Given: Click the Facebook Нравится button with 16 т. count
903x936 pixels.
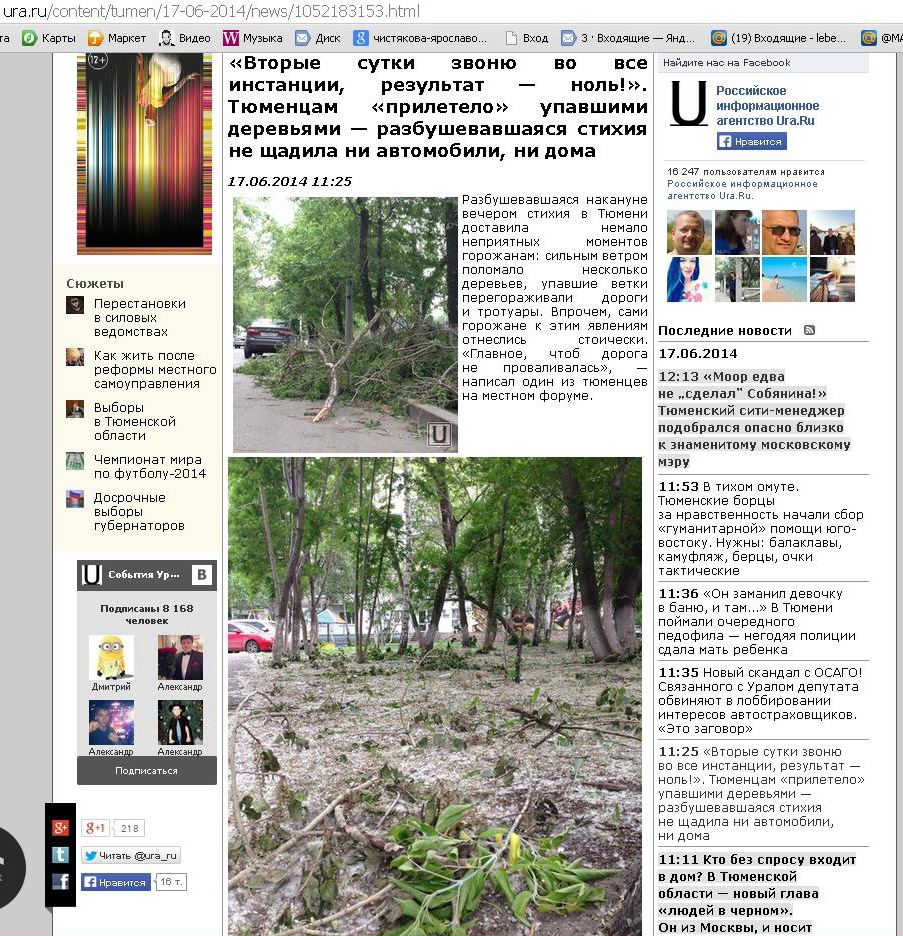Looking at the screenshot, I should tap(116, 882).
